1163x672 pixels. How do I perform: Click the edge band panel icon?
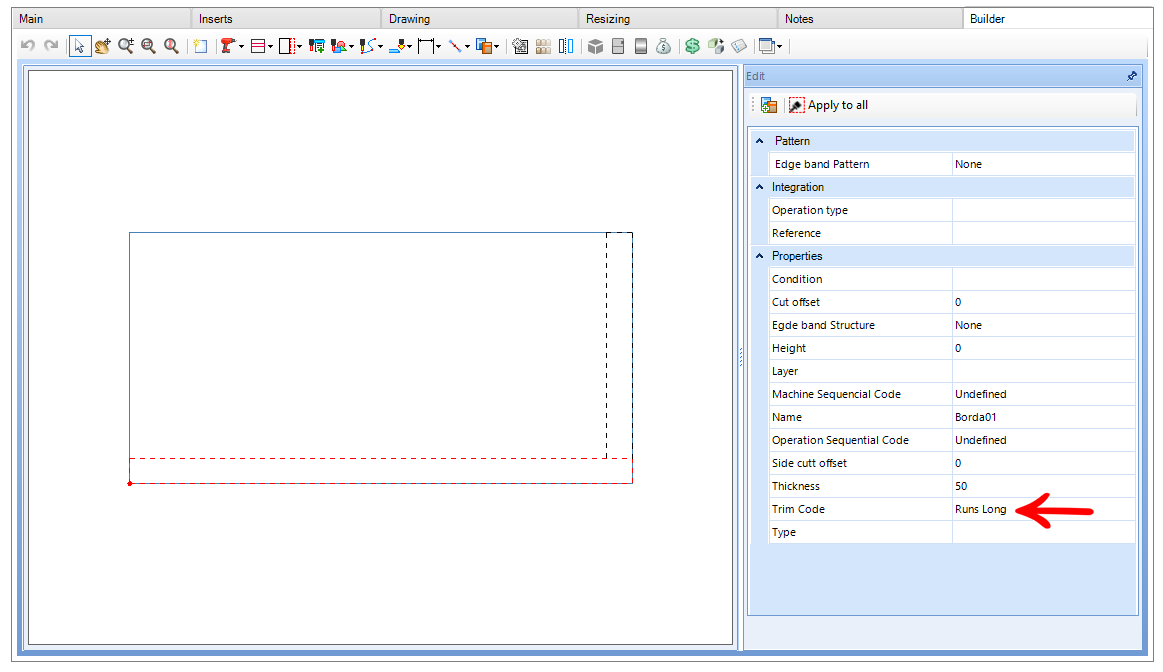click(286, 46)
